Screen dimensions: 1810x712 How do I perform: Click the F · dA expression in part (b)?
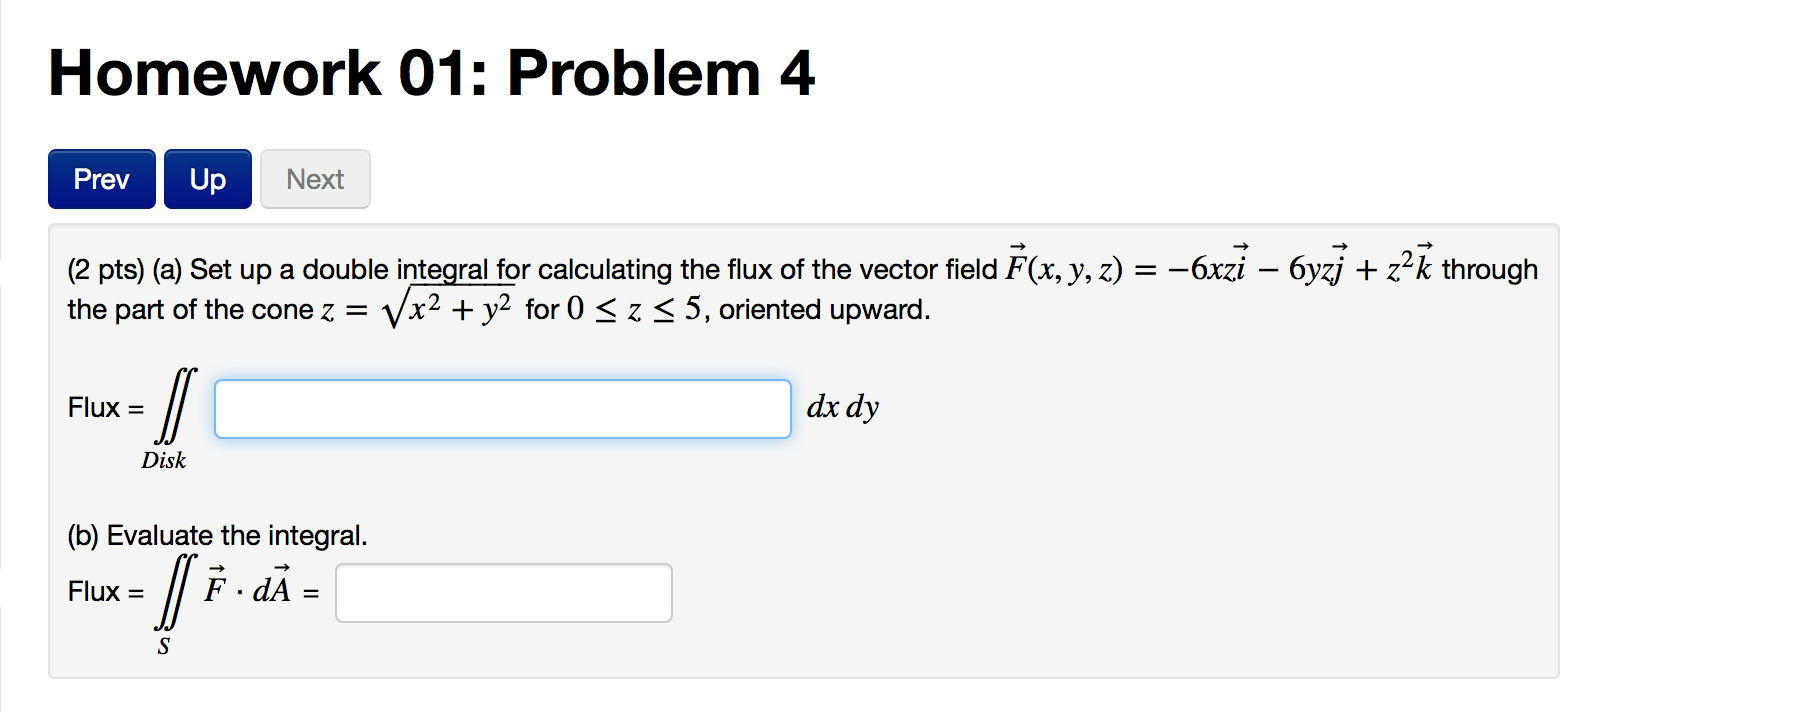[x=248, y=587]
